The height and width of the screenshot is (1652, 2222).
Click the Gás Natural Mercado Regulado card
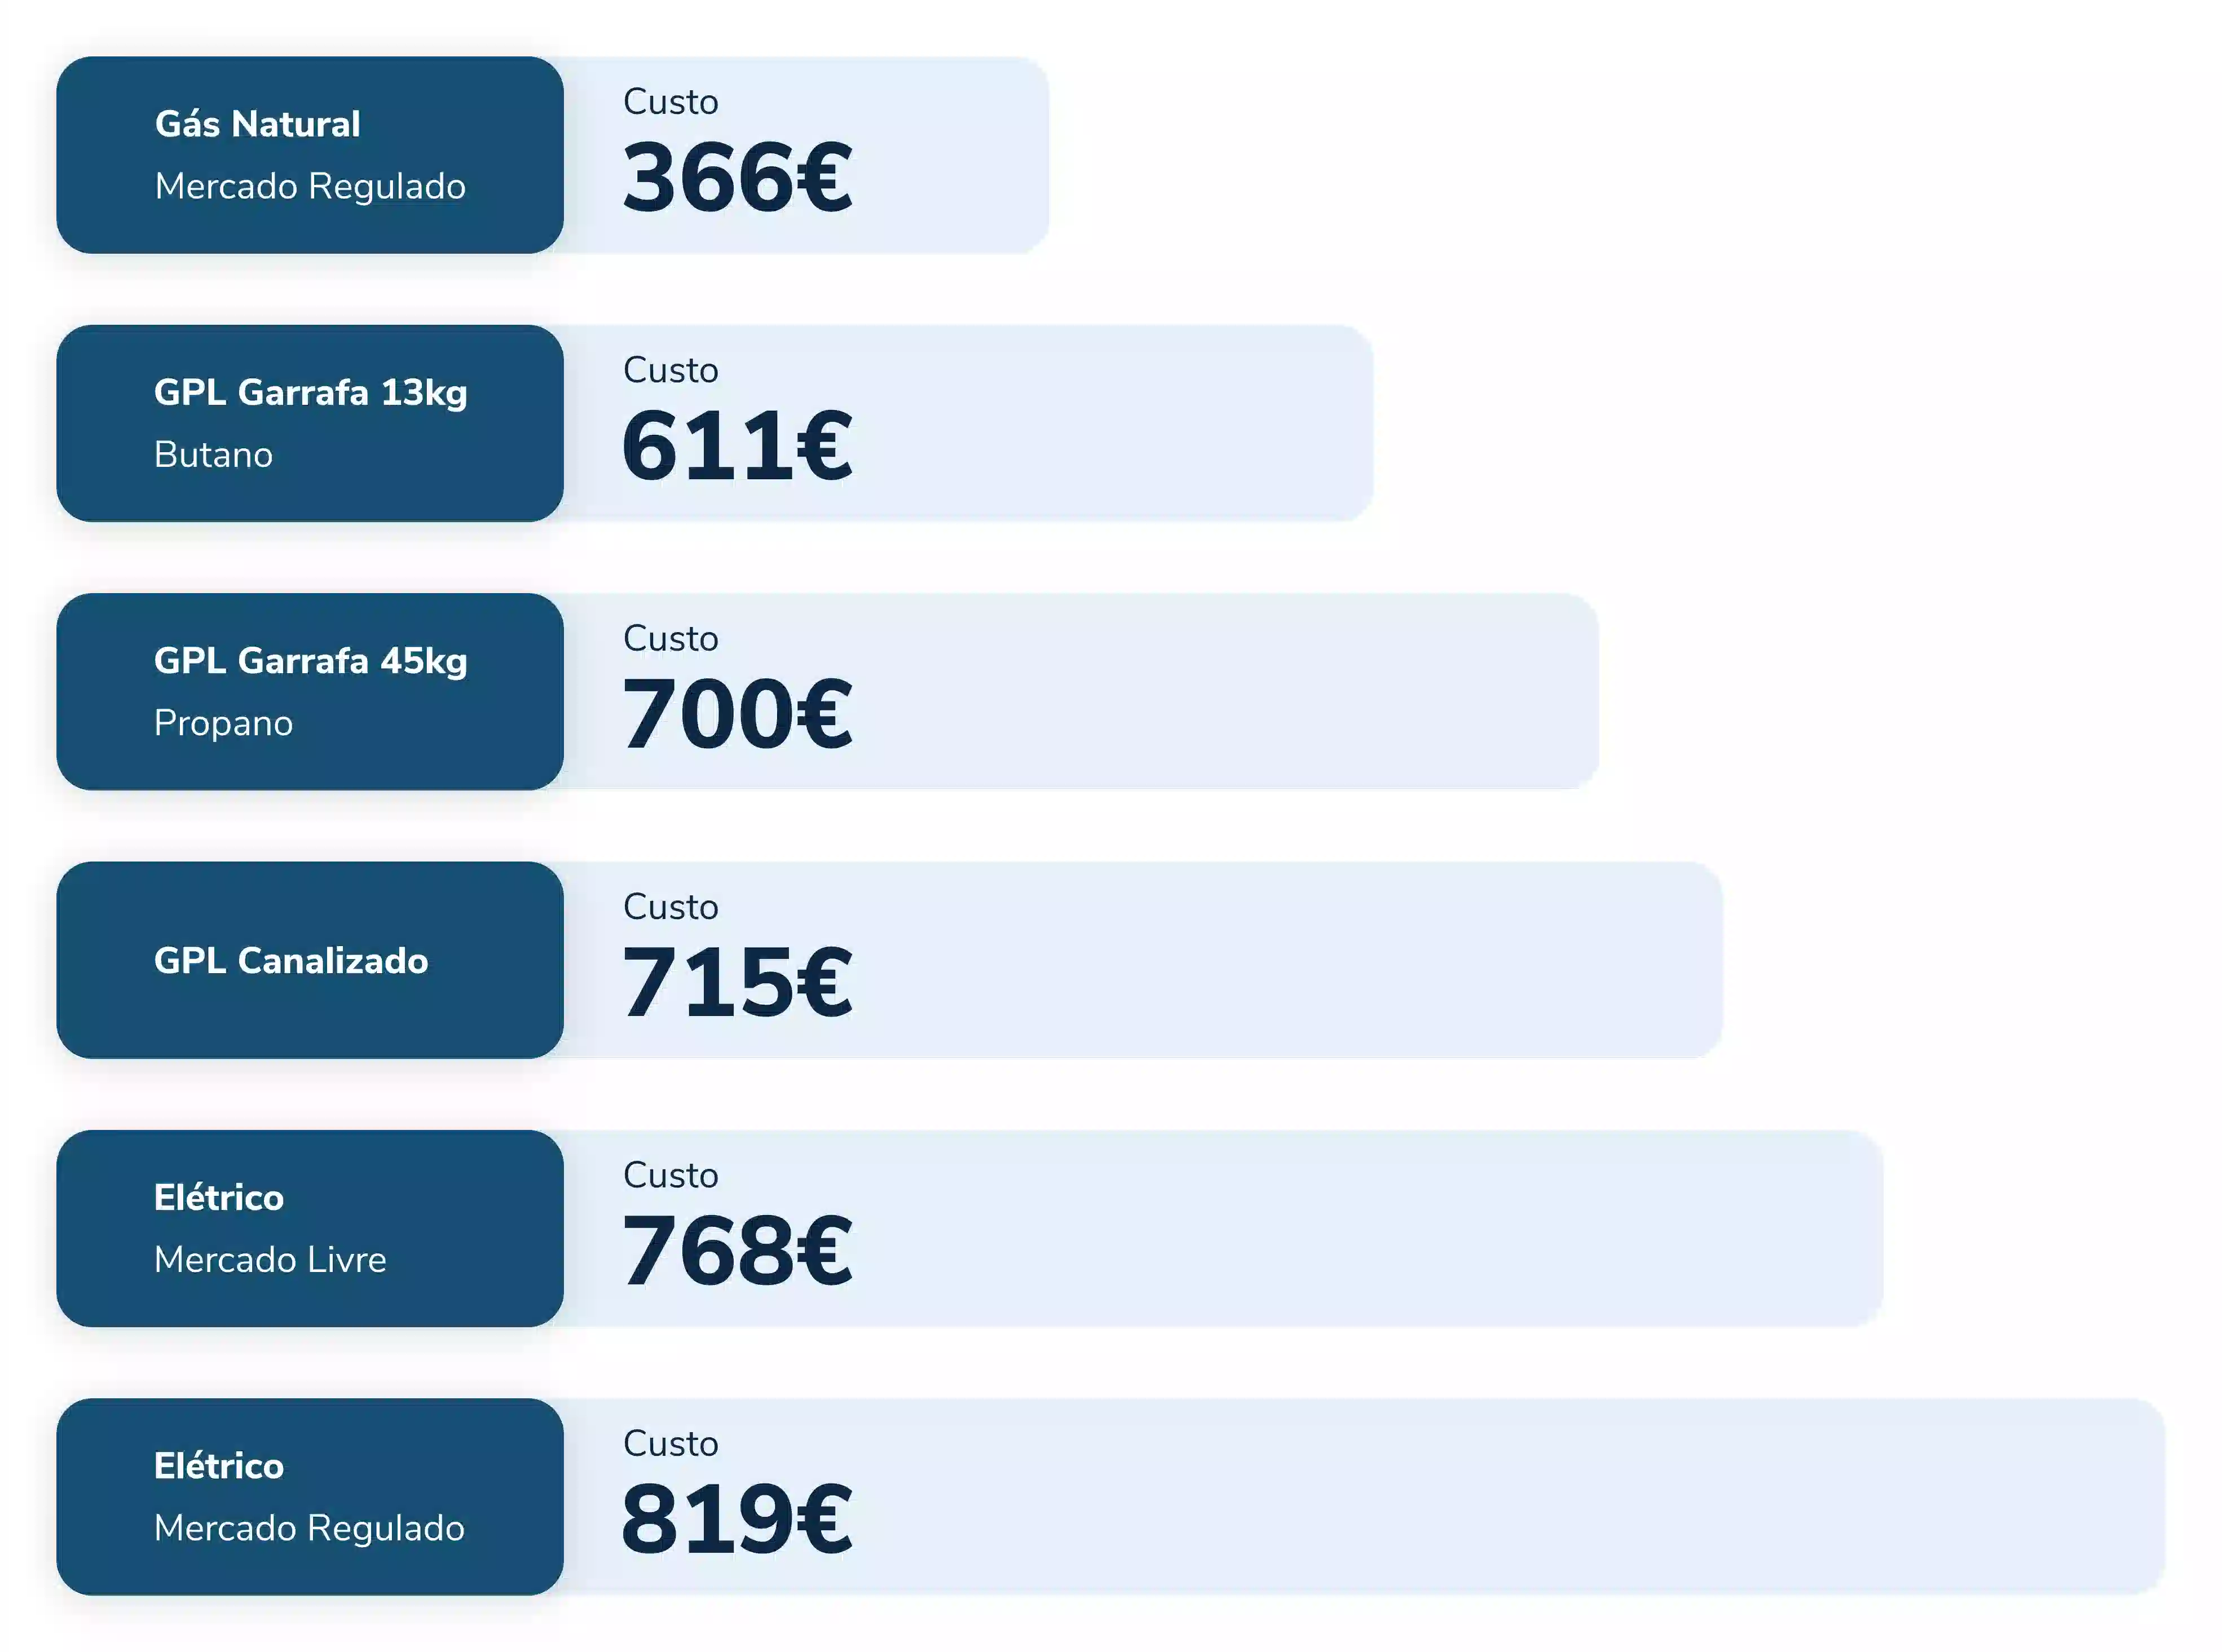tap(309, 155)
